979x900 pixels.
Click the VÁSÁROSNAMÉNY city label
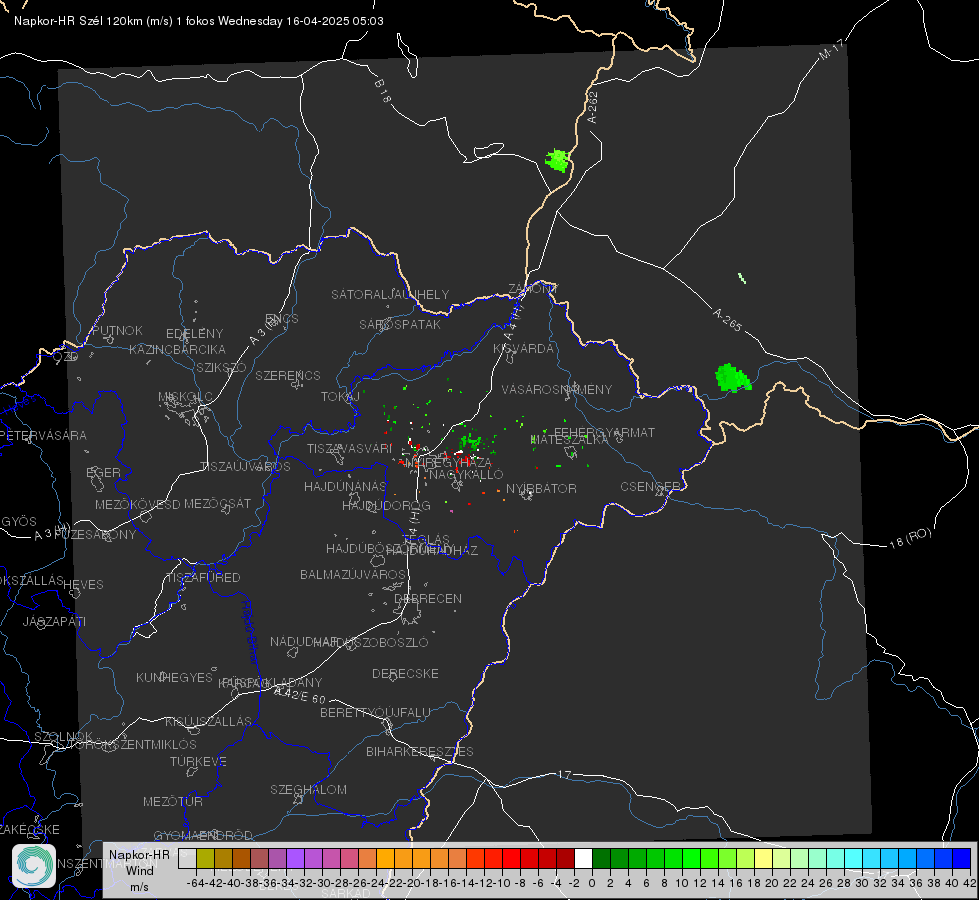coord(557,389)
